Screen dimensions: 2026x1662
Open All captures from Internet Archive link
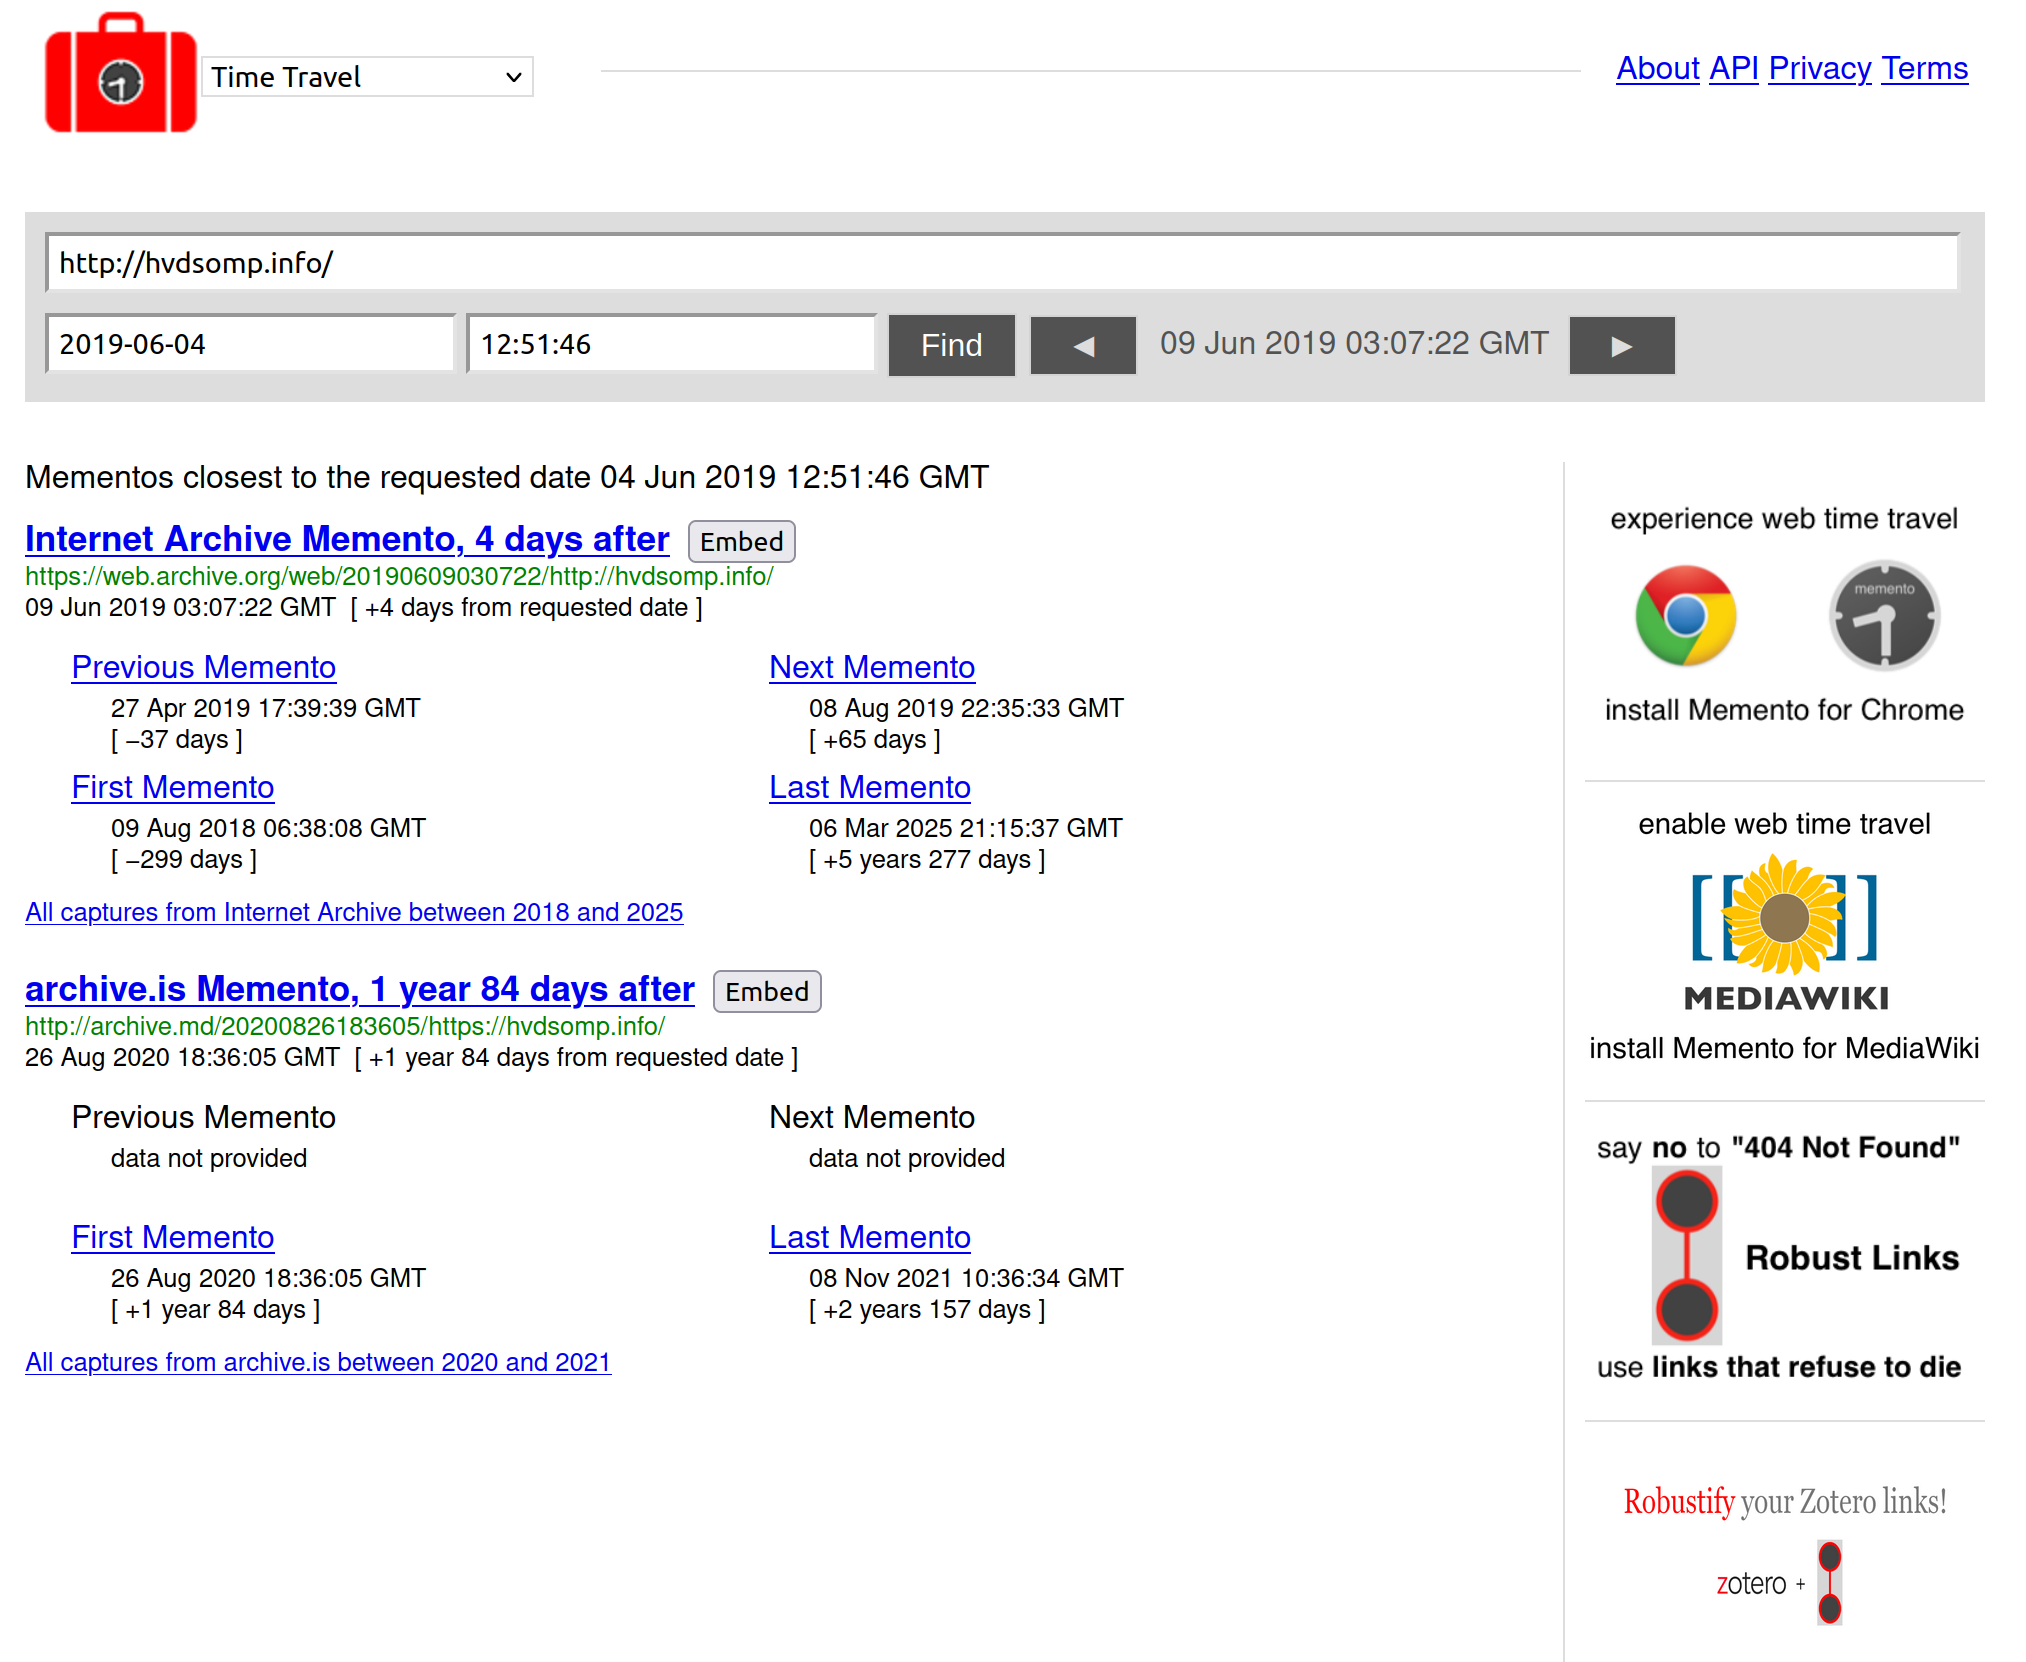click(354, 912)
